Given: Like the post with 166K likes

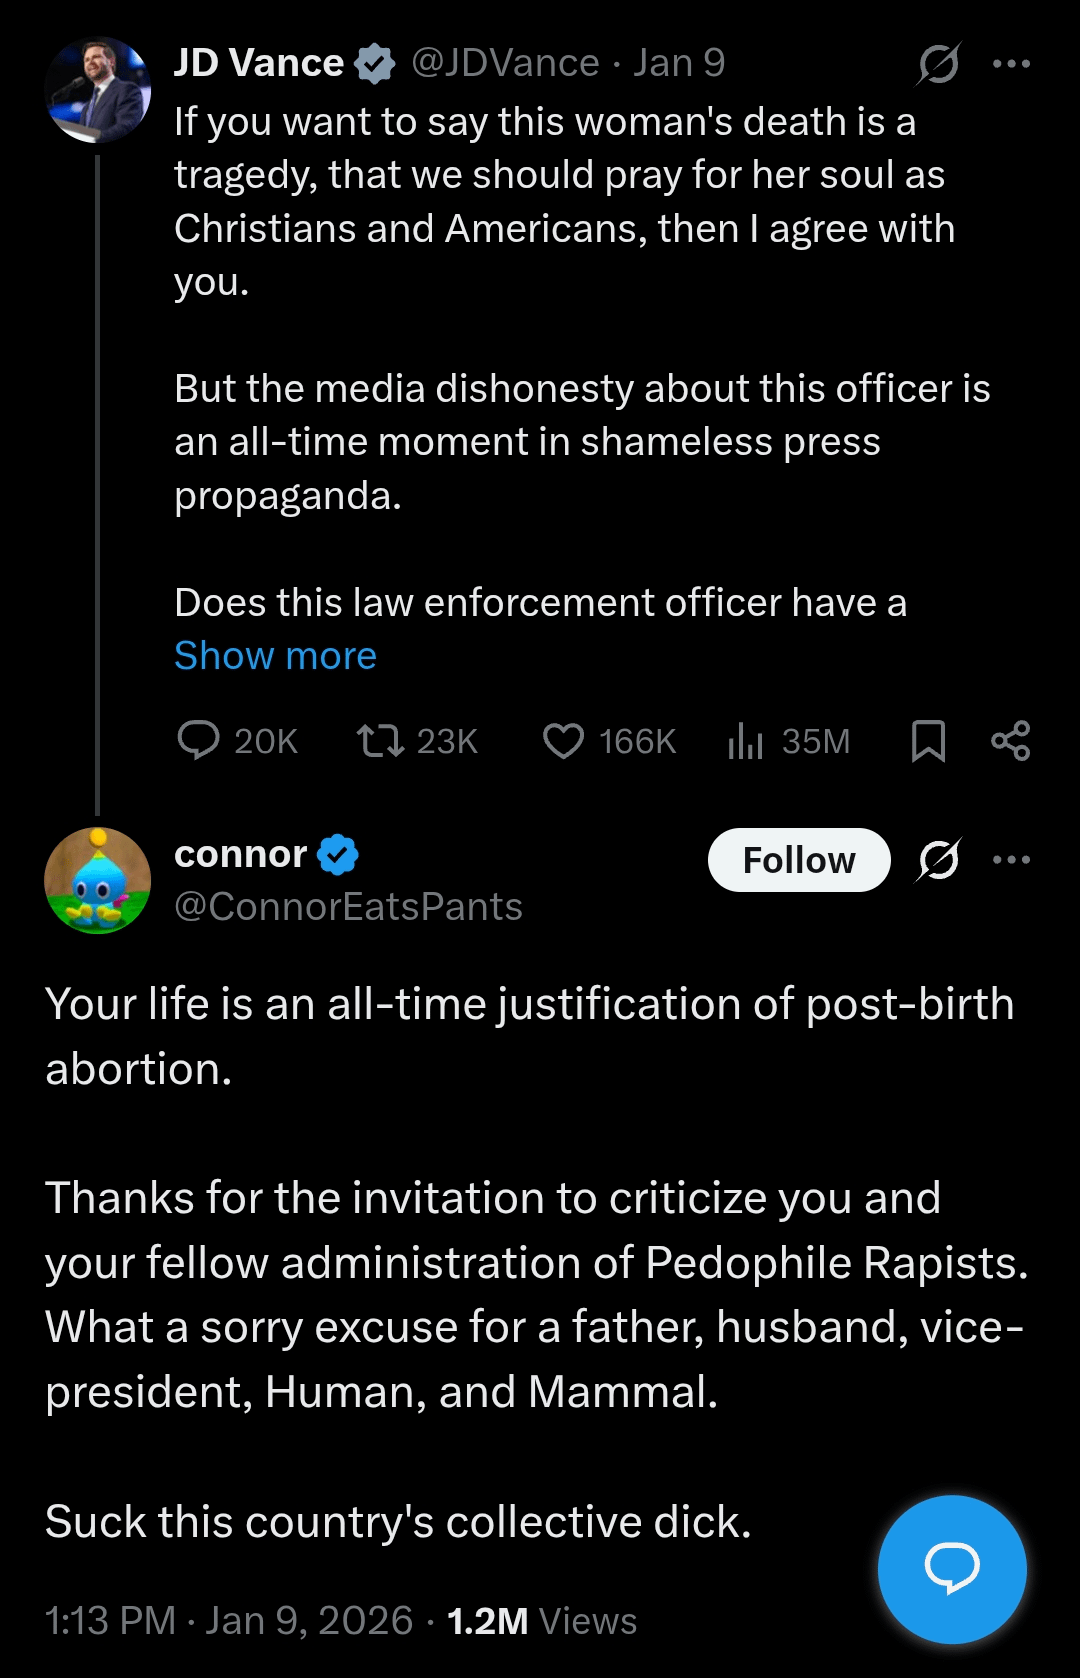Looking at the screenshot, I should pos(563,741).
